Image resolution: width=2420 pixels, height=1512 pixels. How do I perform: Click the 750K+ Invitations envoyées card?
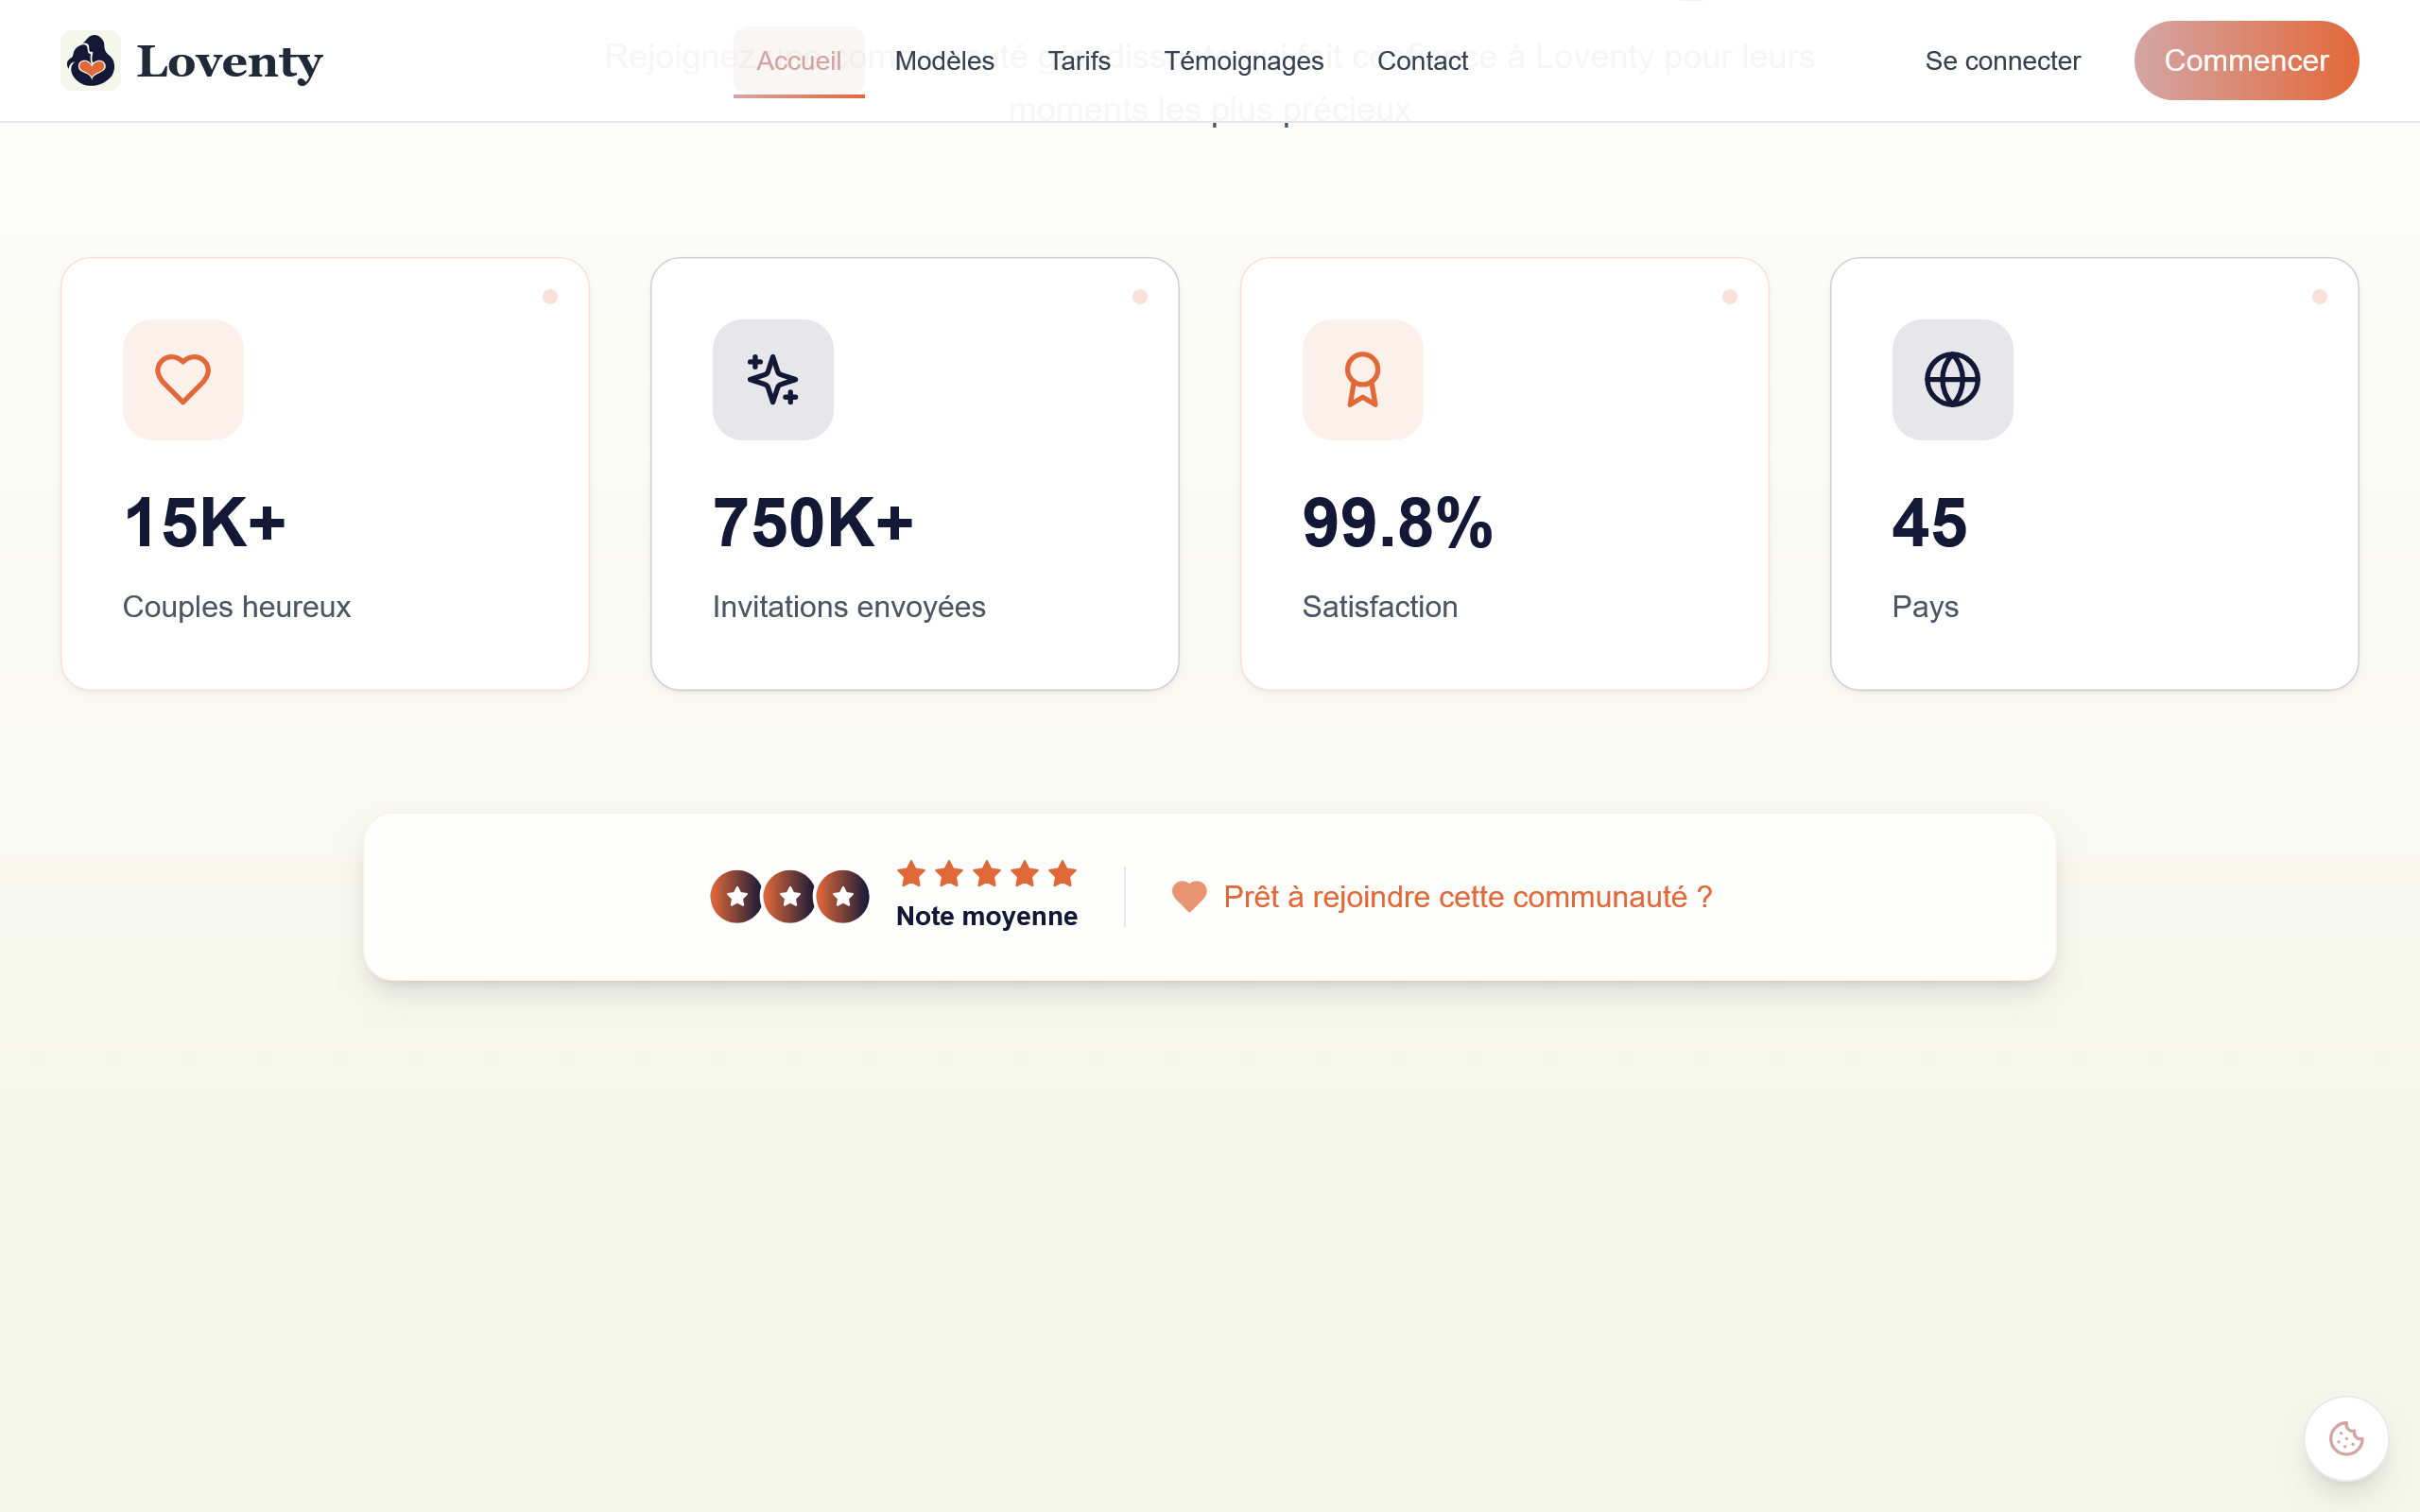914,473
